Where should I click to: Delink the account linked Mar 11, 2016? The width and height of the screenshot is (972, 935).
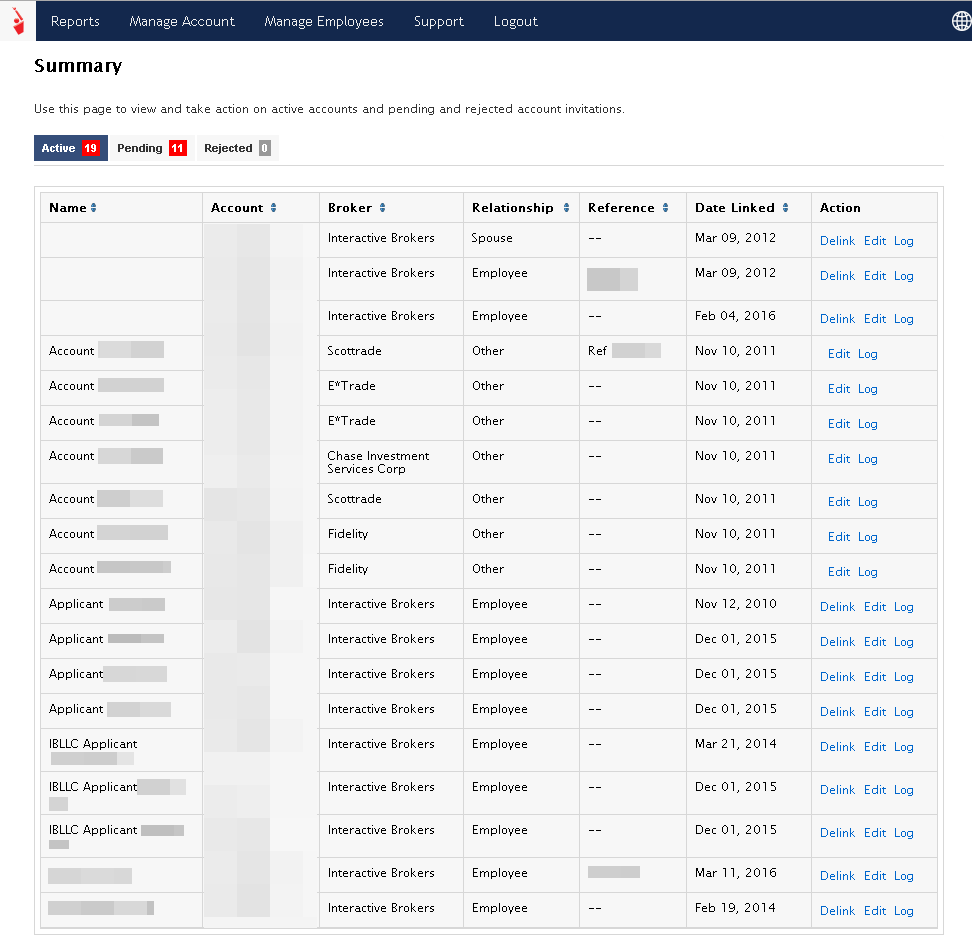837,876
